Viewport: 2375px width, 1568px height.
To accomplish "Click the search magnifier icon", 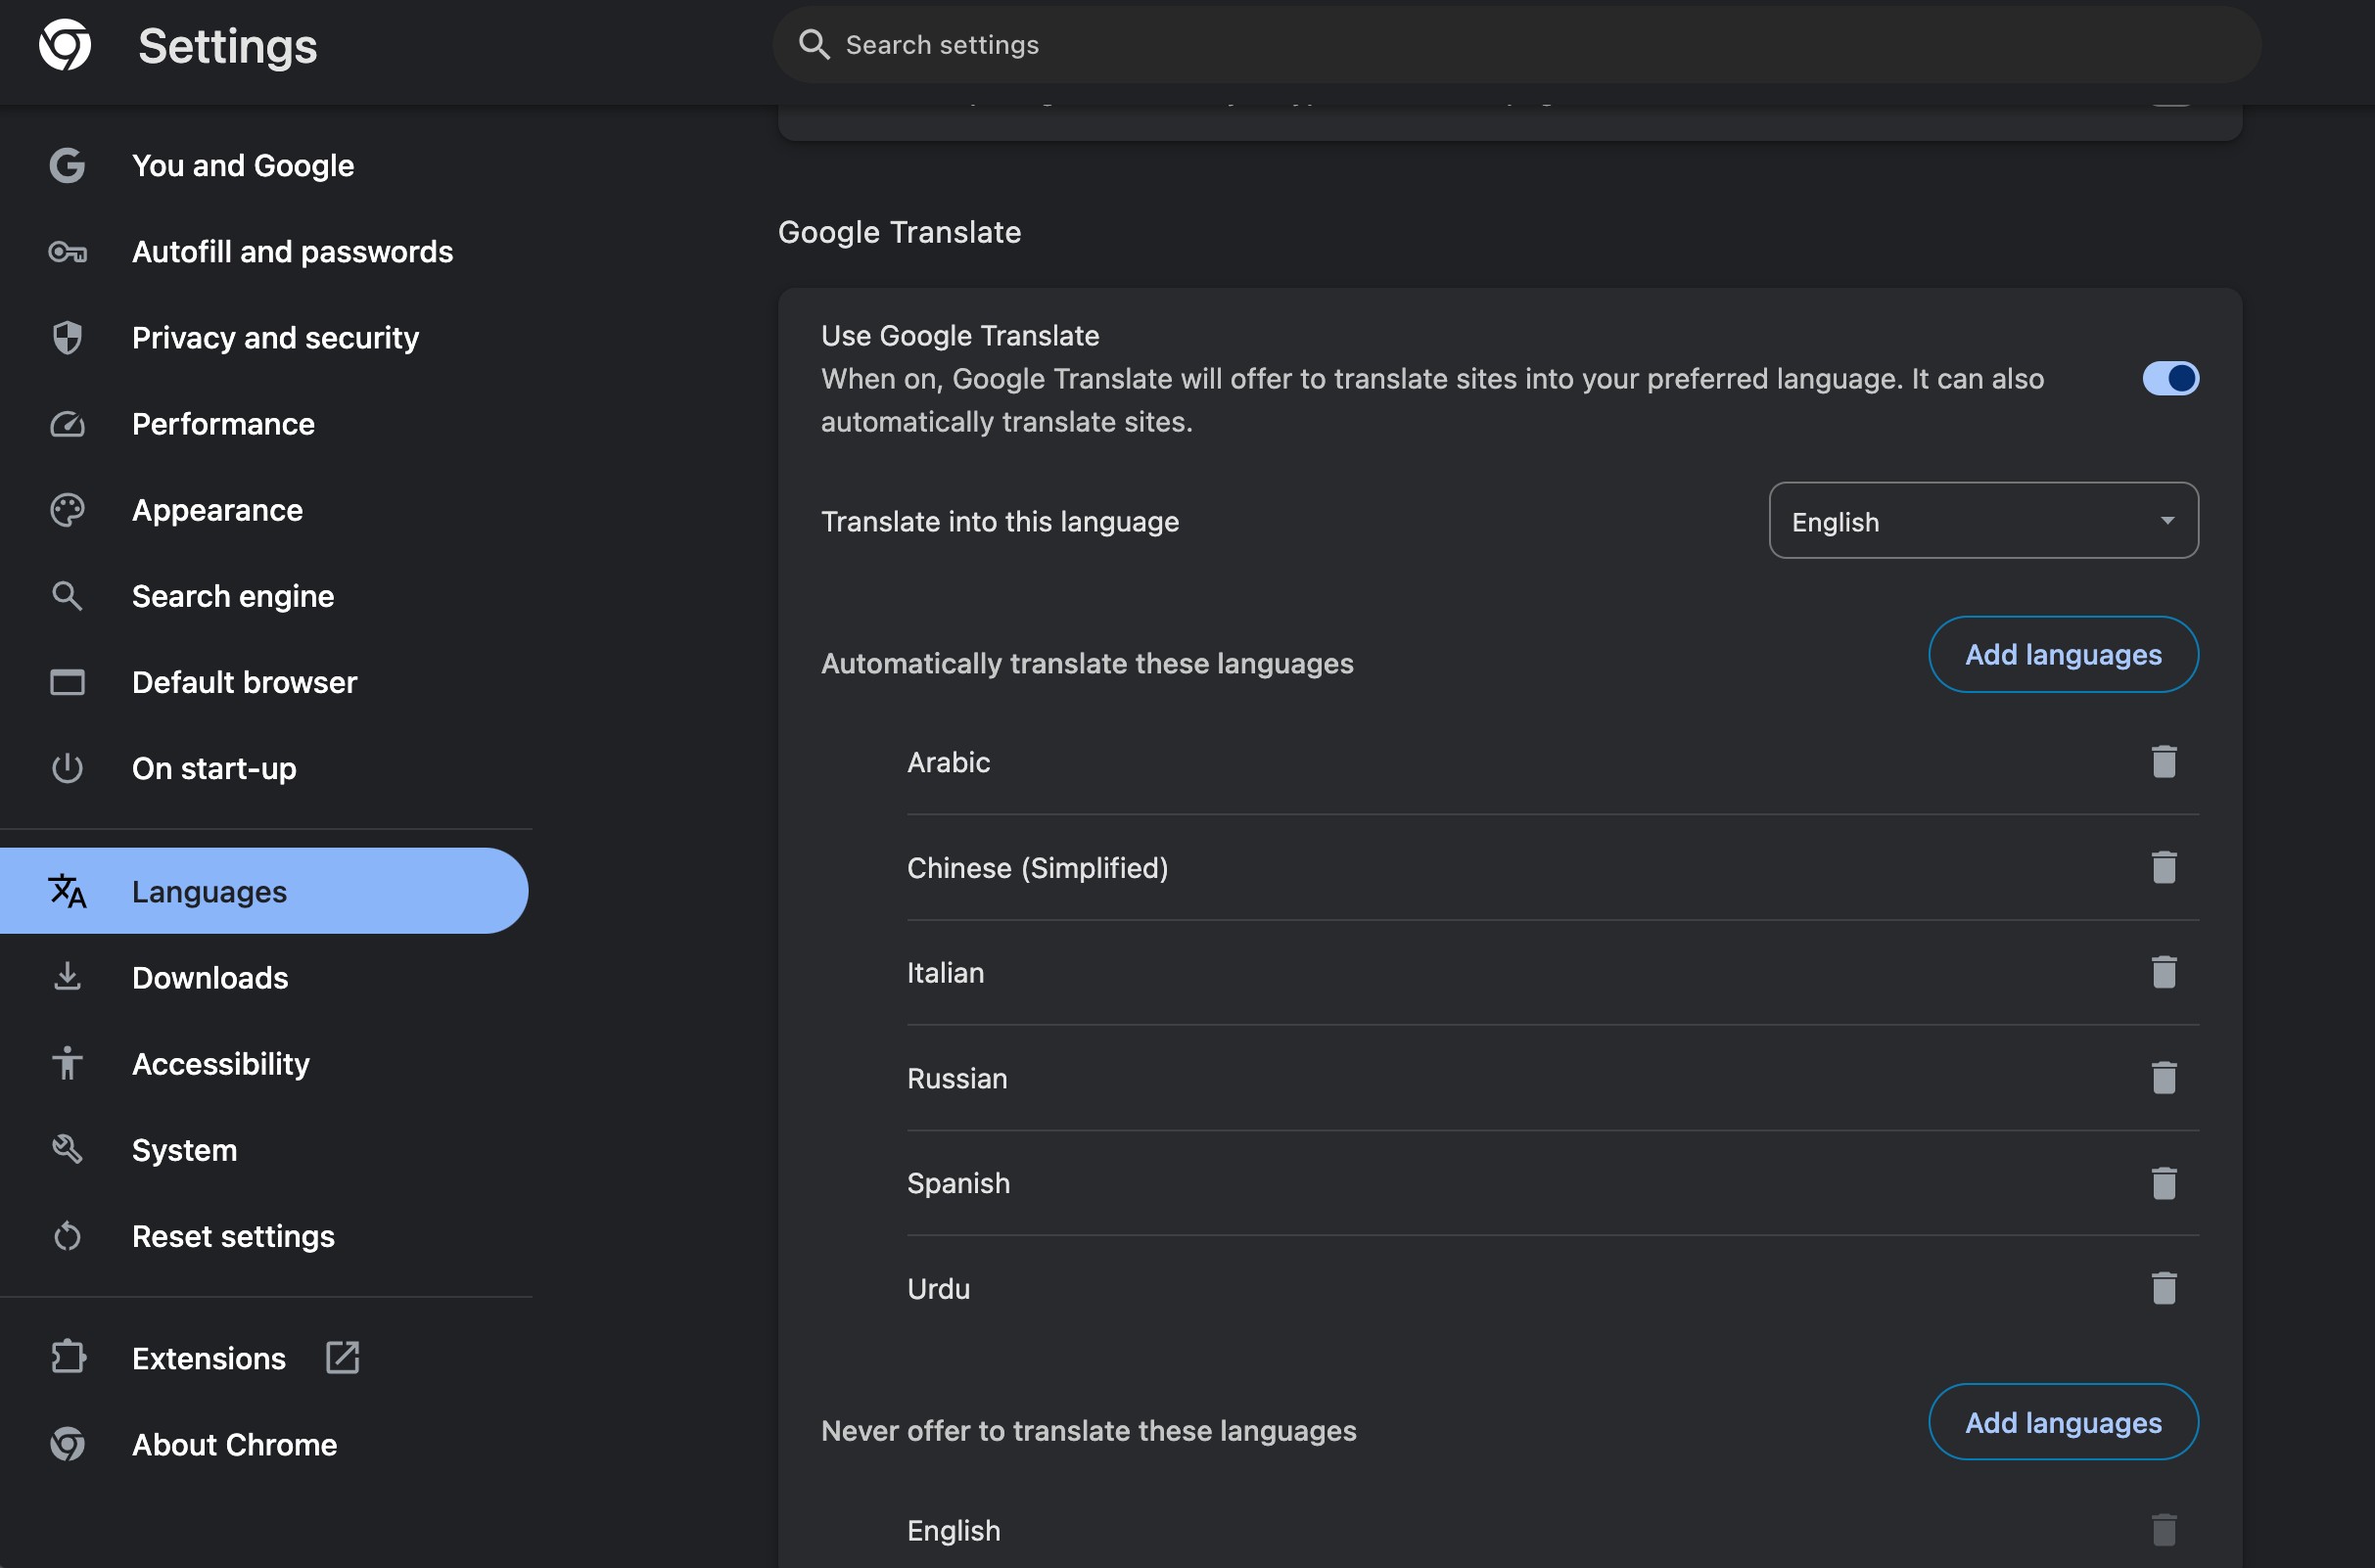I will click(814, 44).
